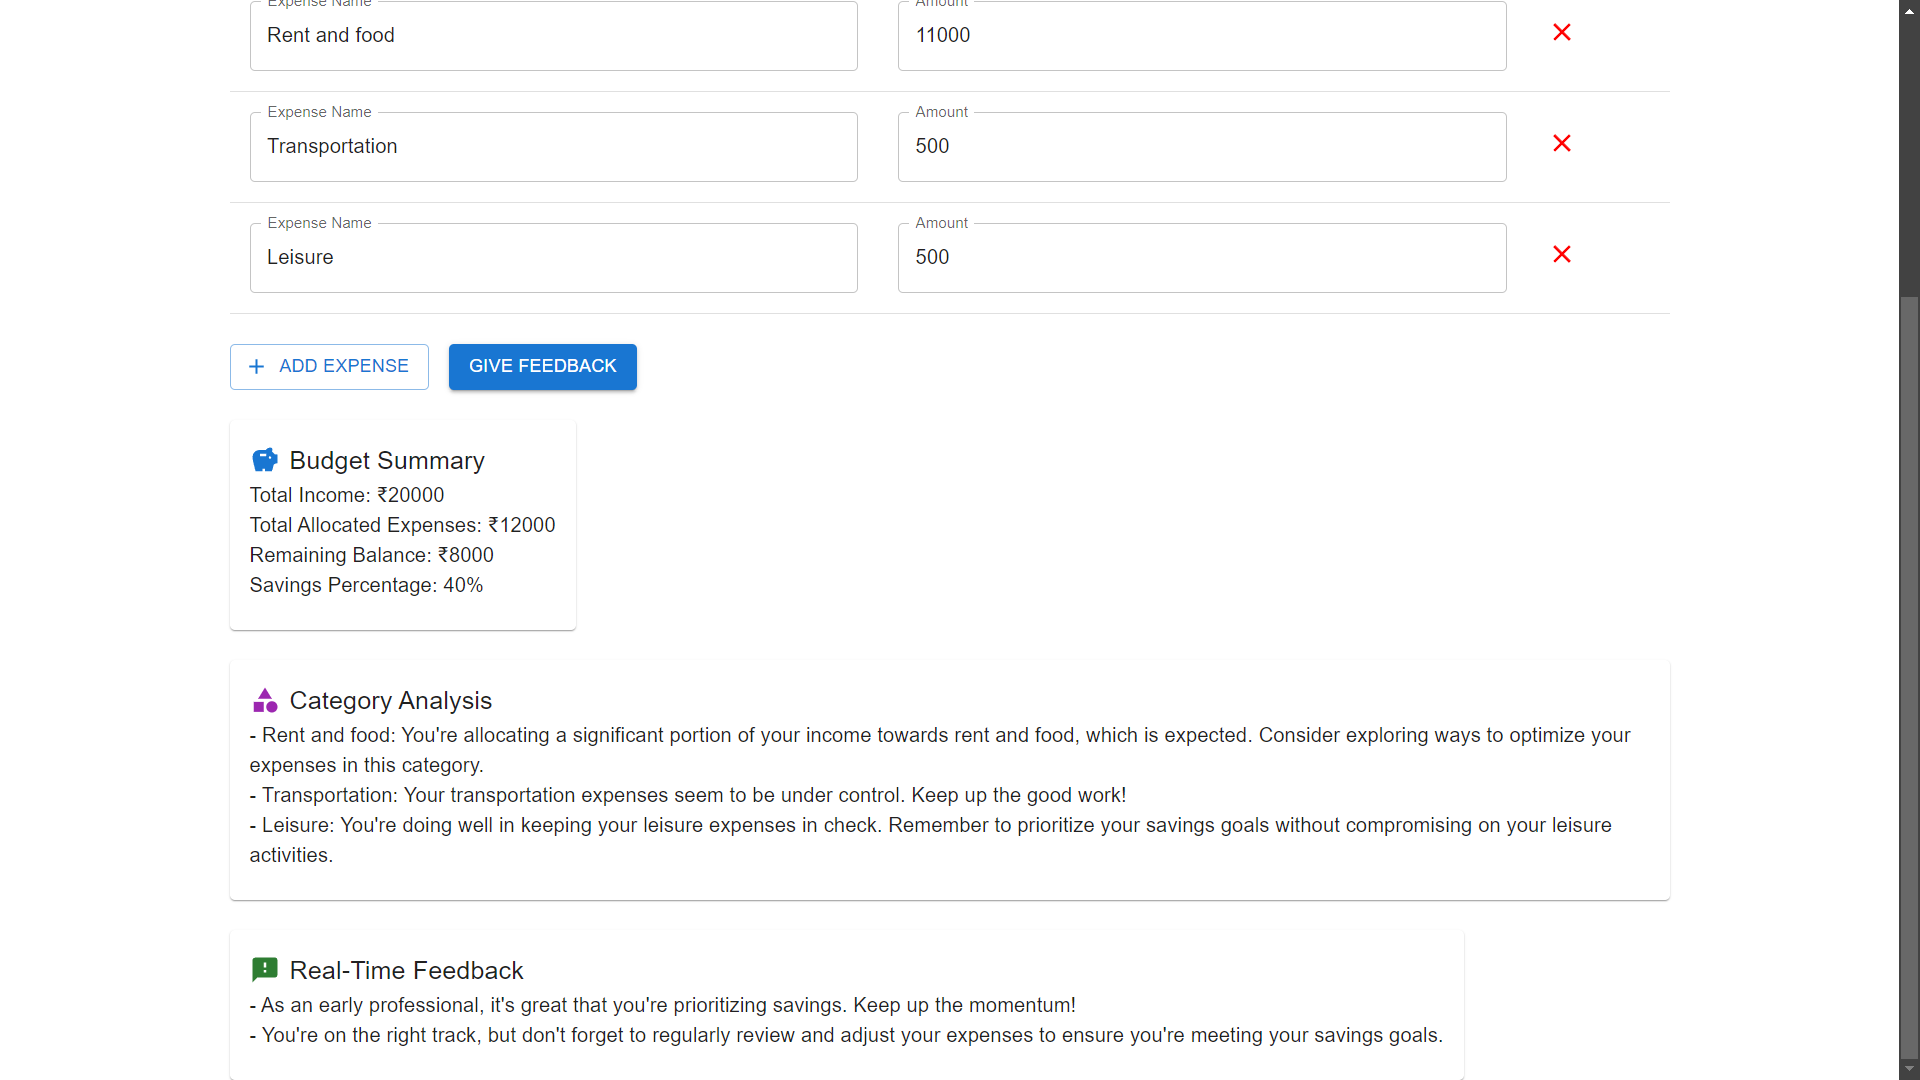Click the plus icon on Add Expense
The height and width of the screenshot is (1080, 1920).
(257, 367)
